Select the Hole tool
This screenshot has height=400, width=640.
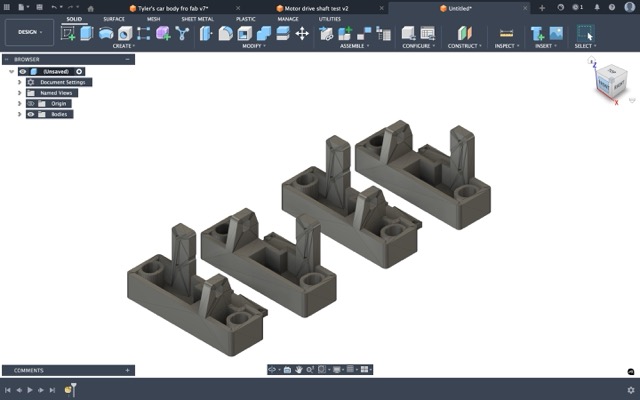[x=125, y=33]
